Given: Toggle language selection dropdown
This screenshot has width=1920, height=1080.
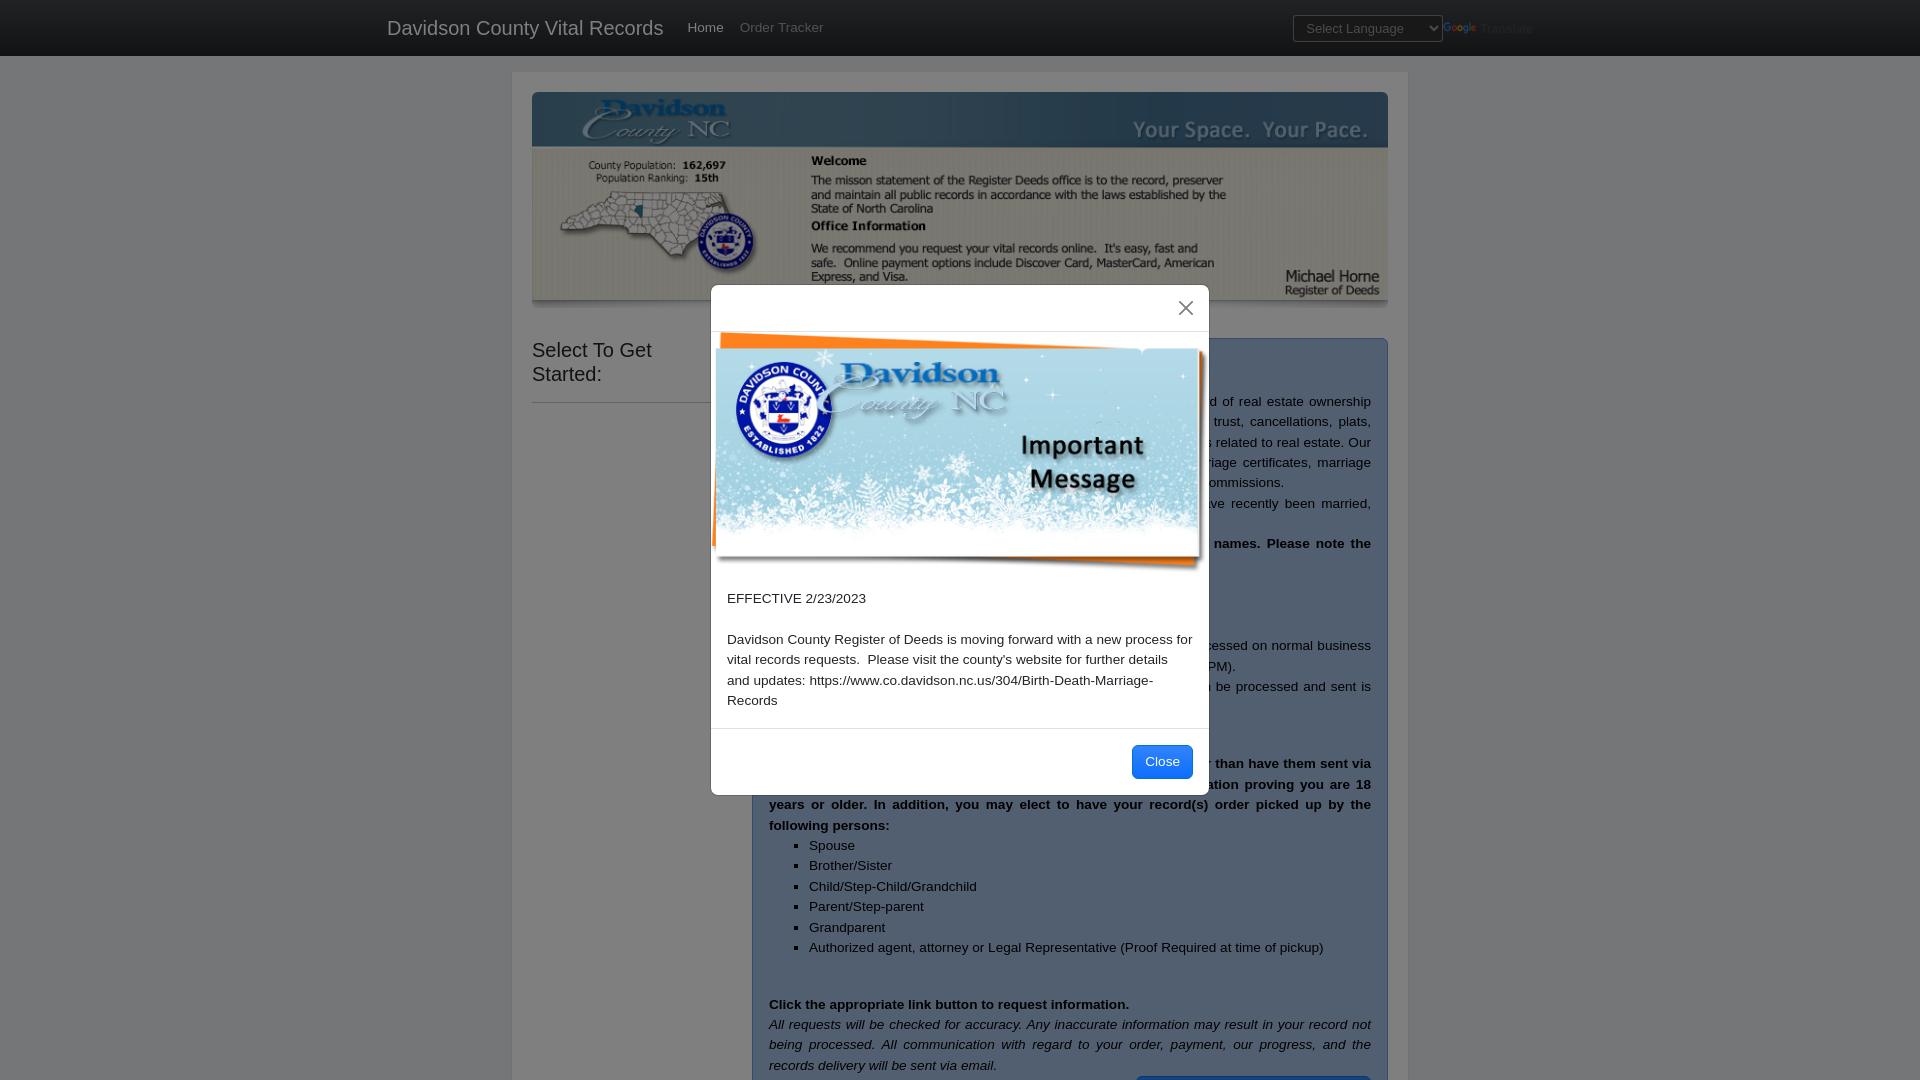Looking at the screenshot, I should 1367,28.
